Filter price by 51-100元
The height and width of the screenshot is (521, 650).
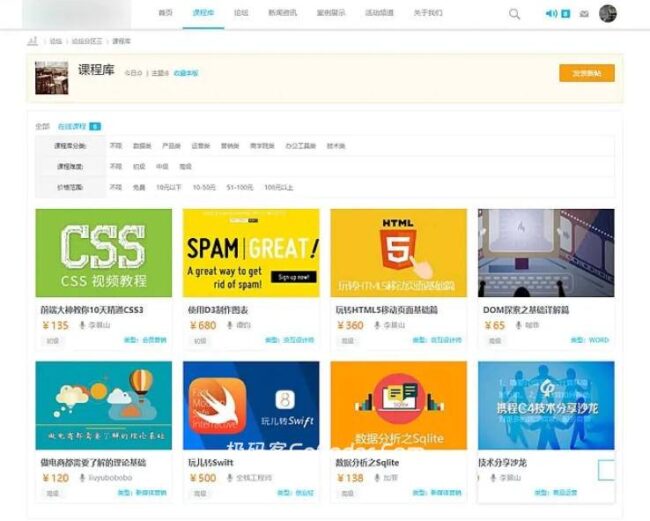(240, 187)
